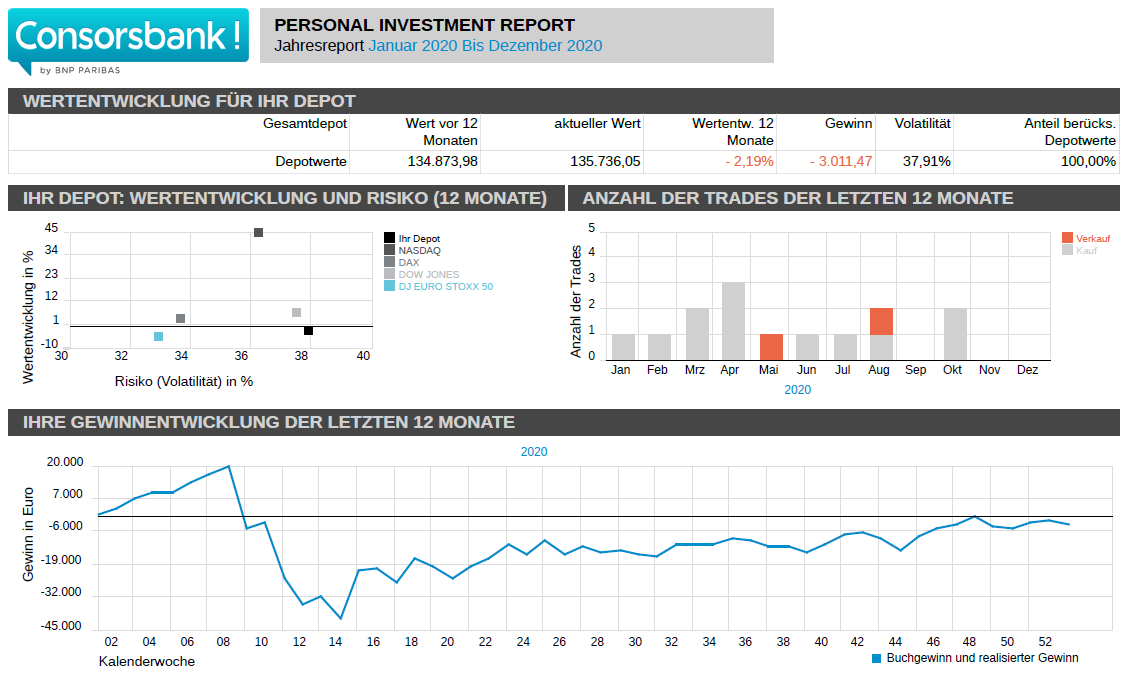Select the NASDAQ legend entry
This screenshot has width=1130, height=685.
[419, 251]
